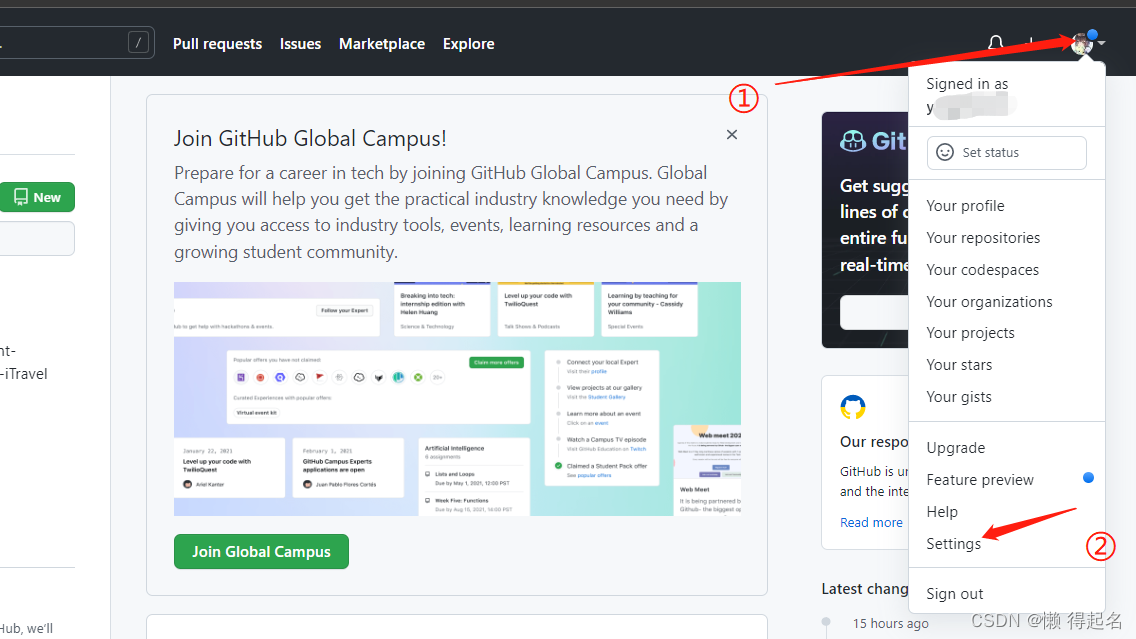Click the 'Signed in as' text
Screen dimensions: 1136x639
[966, 83]
